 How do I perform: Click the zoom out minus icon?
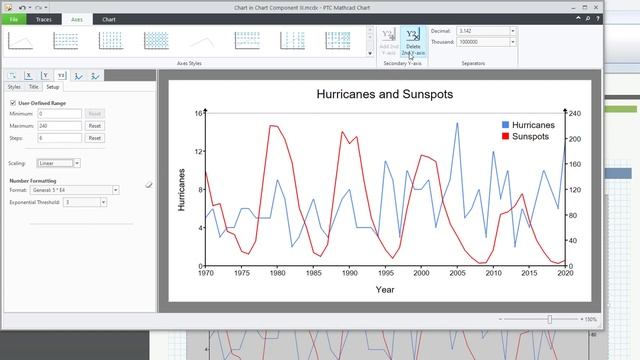point(500,319)
